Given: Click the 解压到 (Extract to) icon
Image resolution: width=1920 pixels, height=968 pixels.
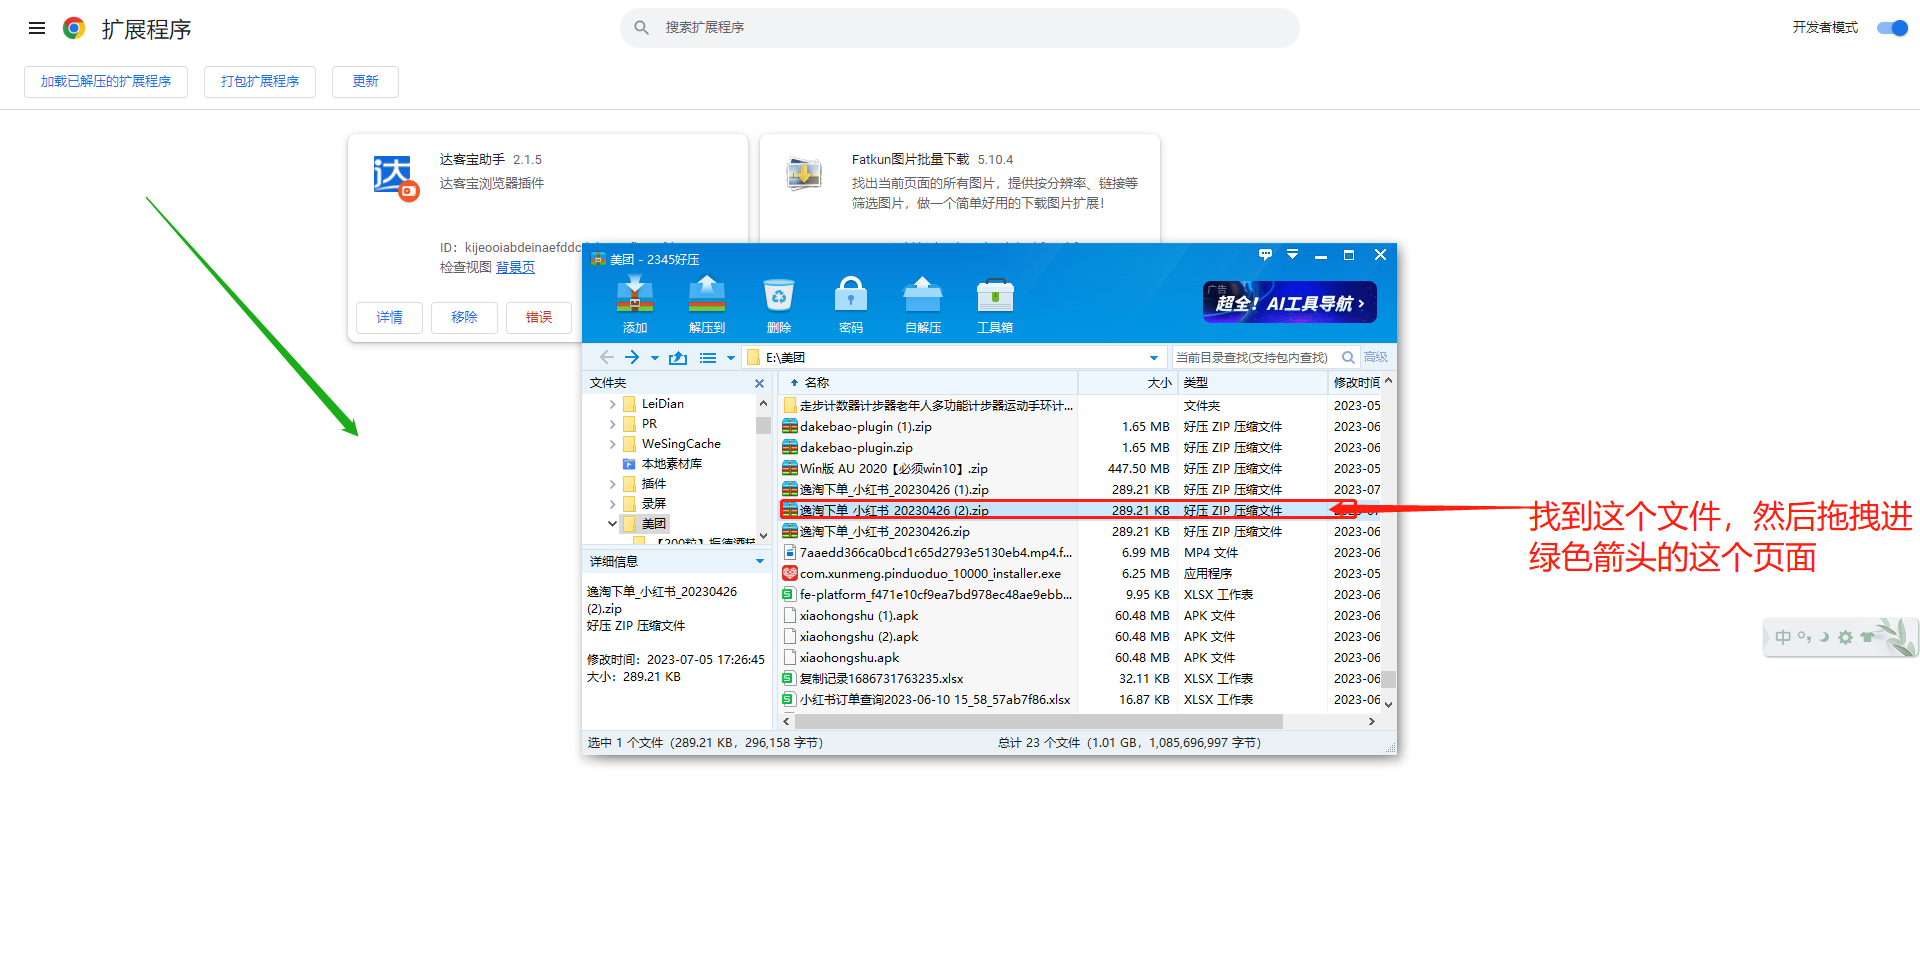Looking at the screenshot, I should click(706, 304).
